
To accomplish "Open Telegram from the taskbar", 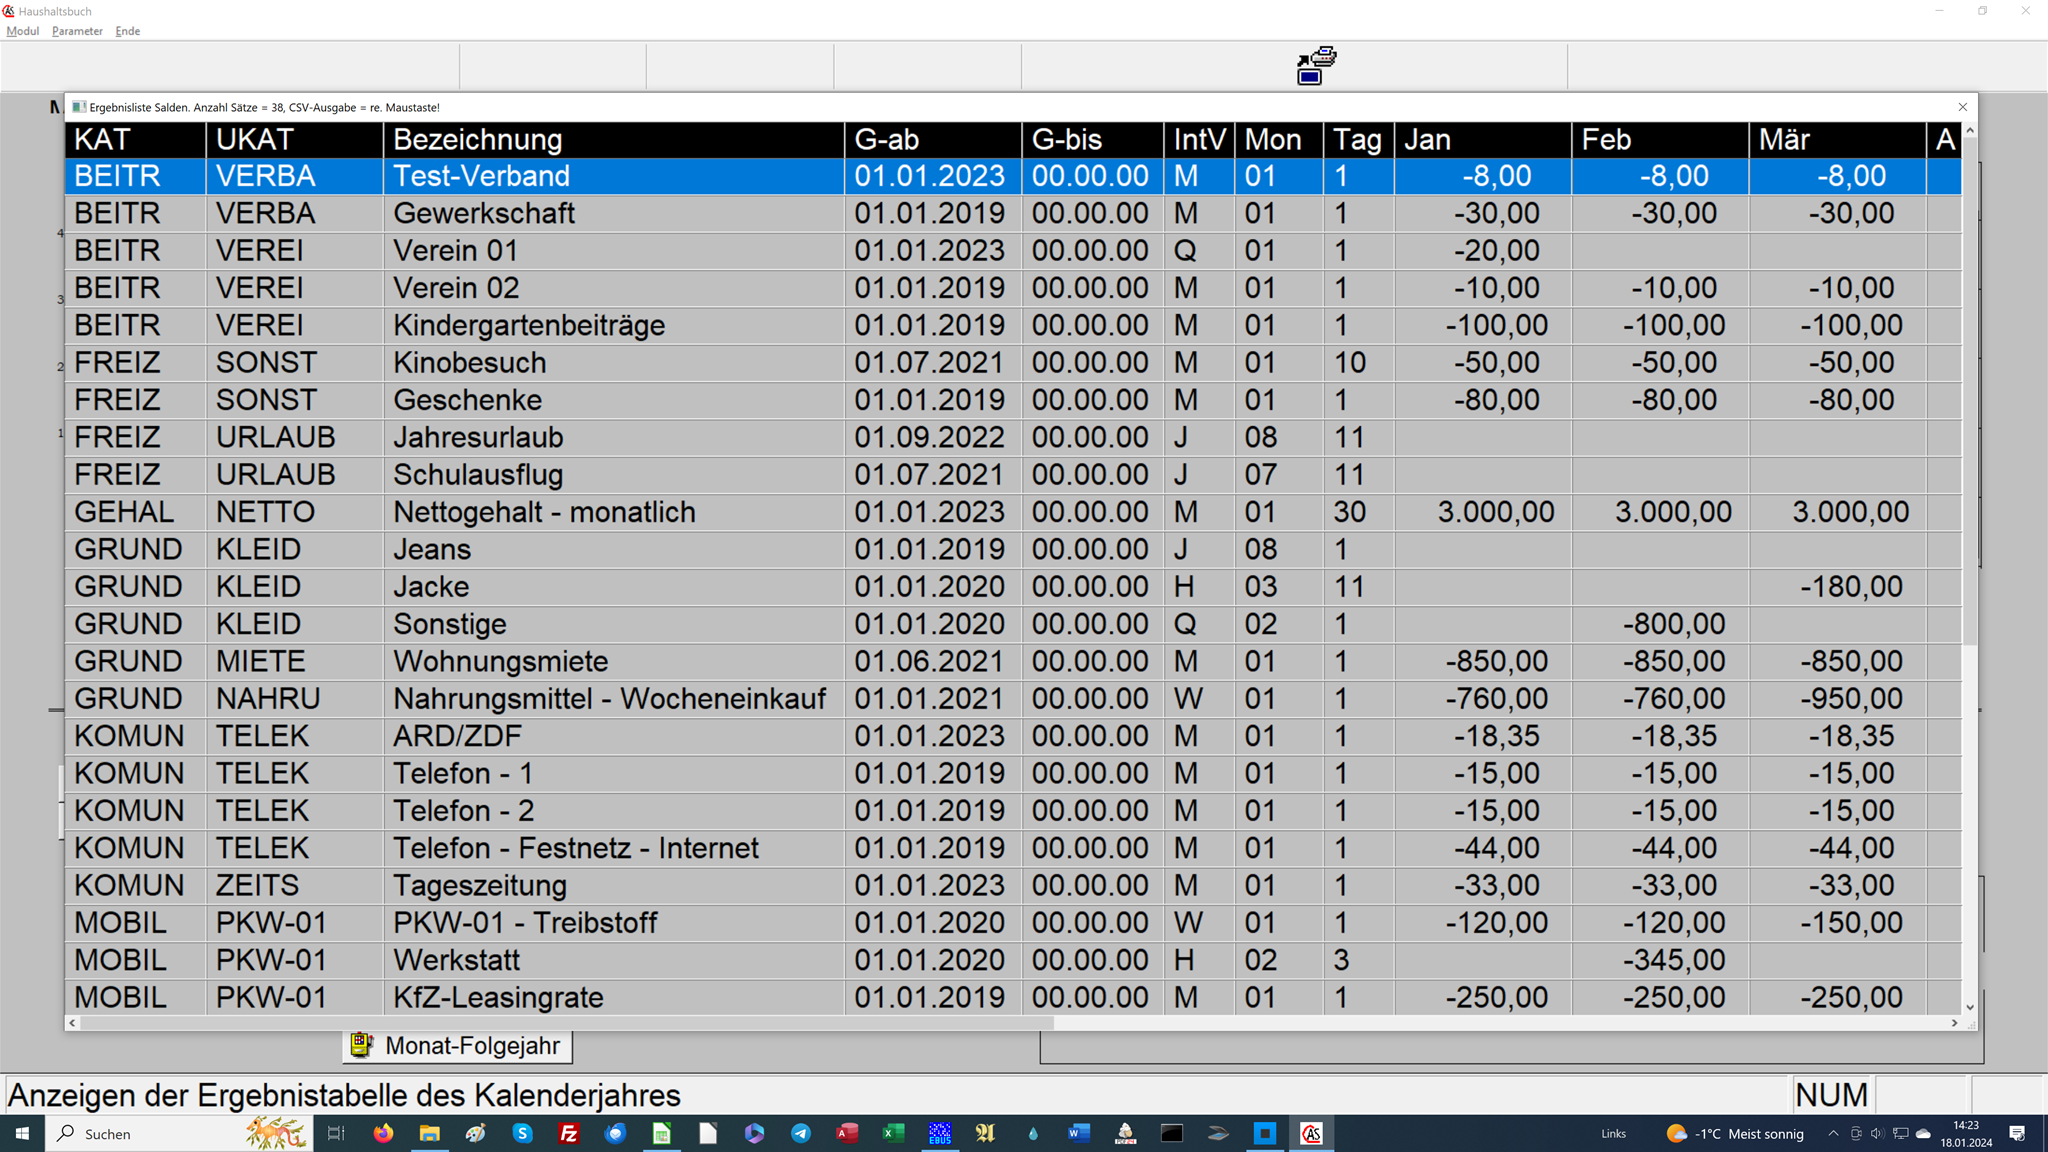I will pyautogui.click(x=801, y=1133).
